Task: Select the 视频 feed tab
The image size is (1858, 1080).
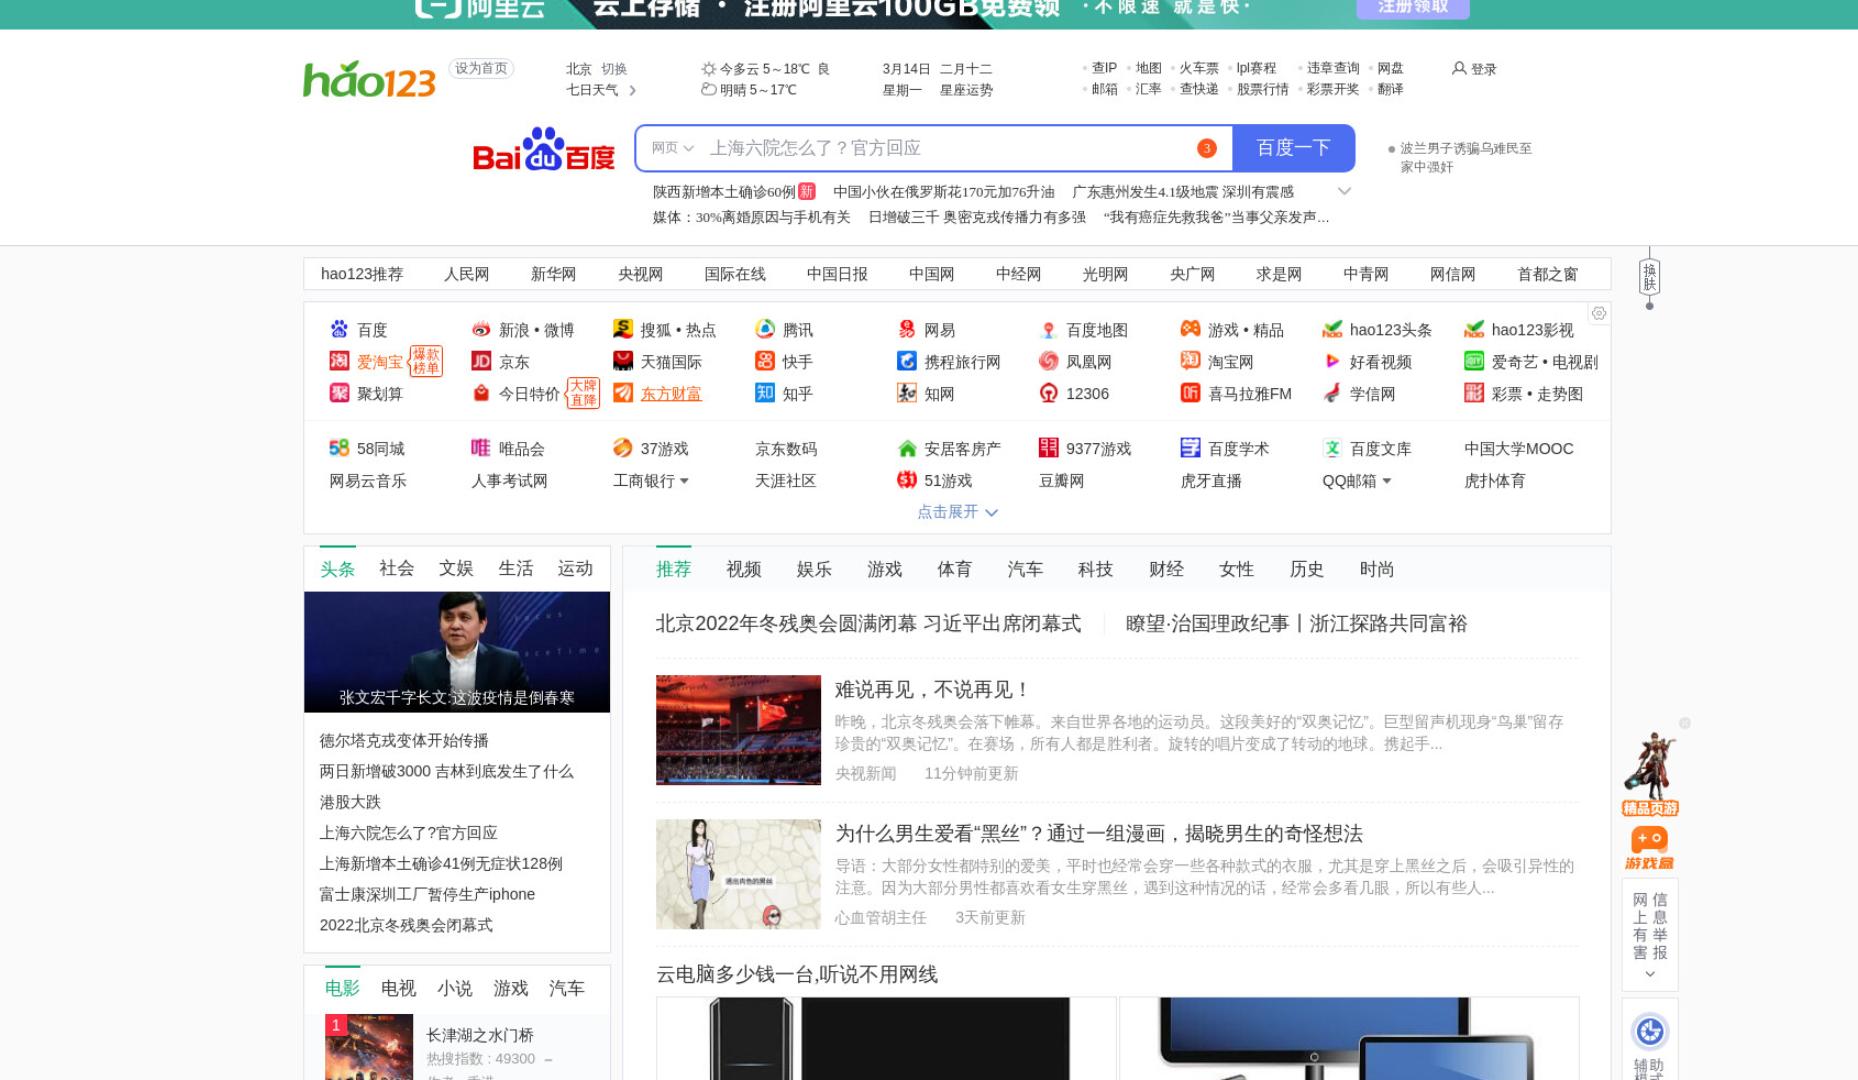Action: coord(744,569)
